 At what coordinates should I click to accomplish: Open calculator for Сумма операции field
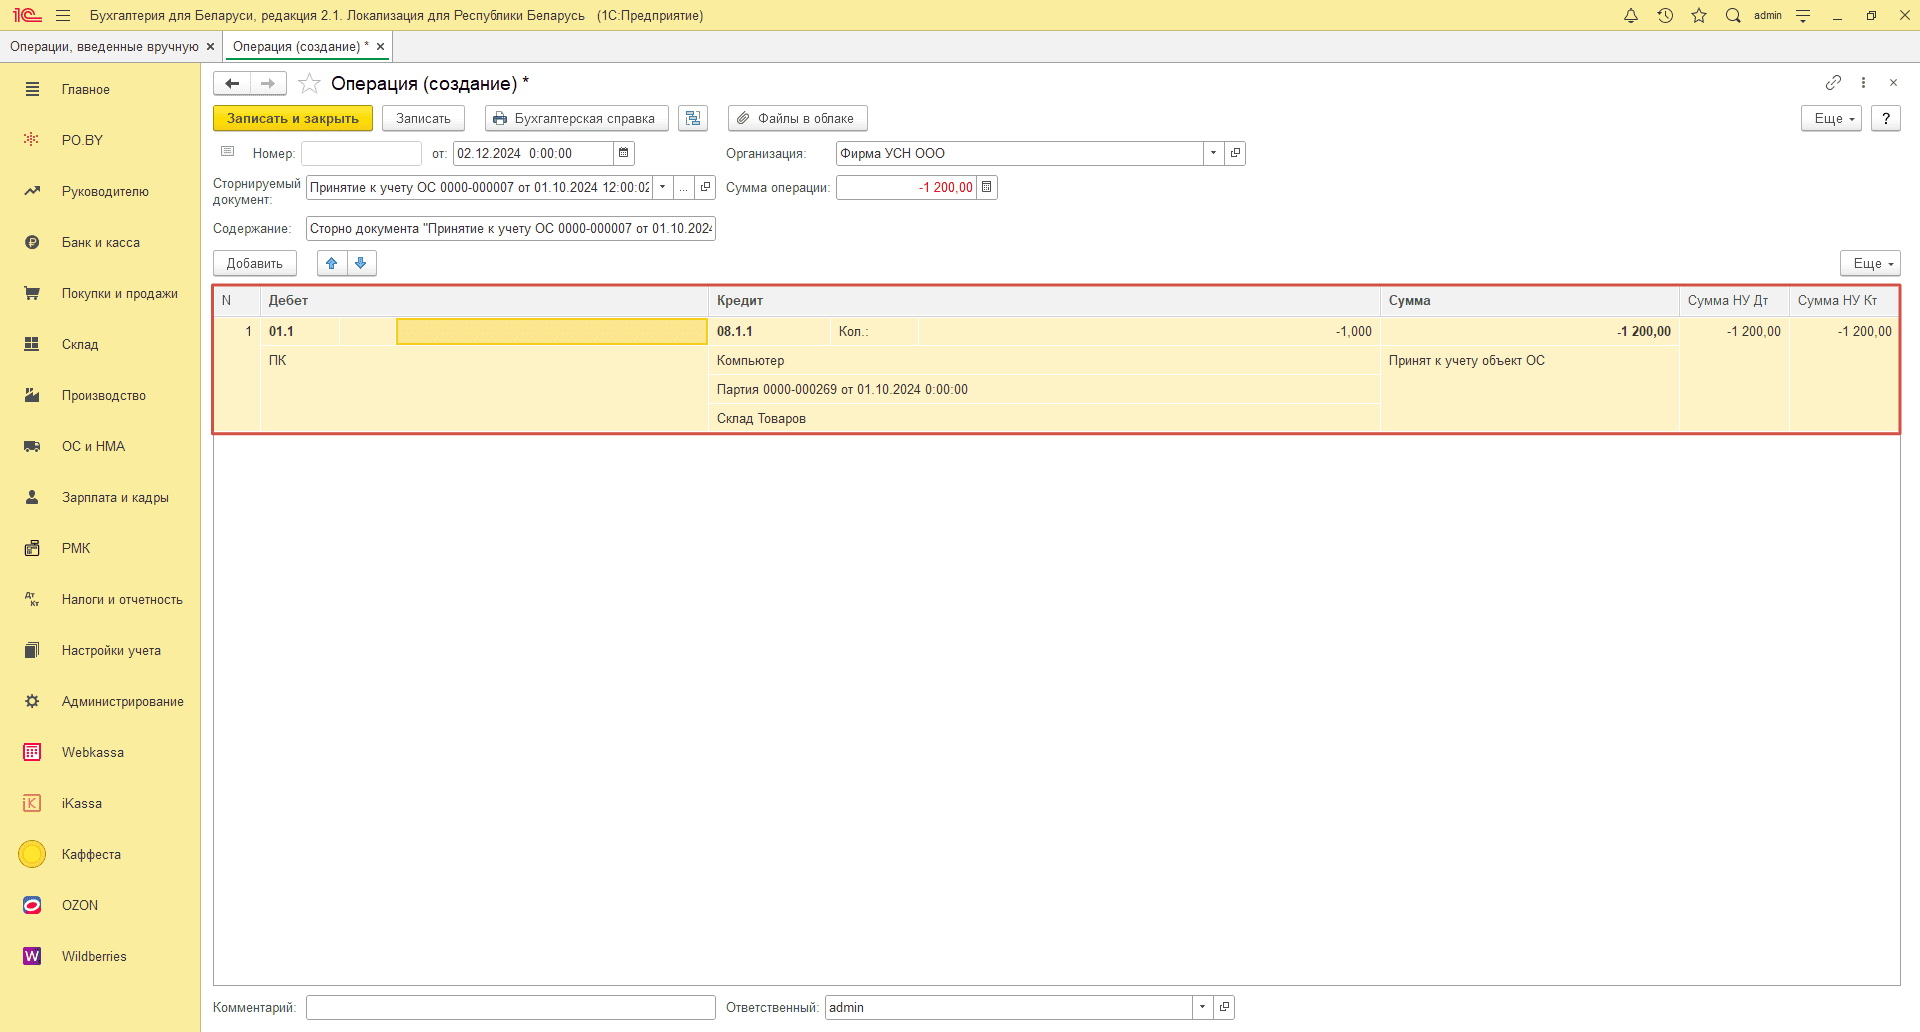click(987, 187)
